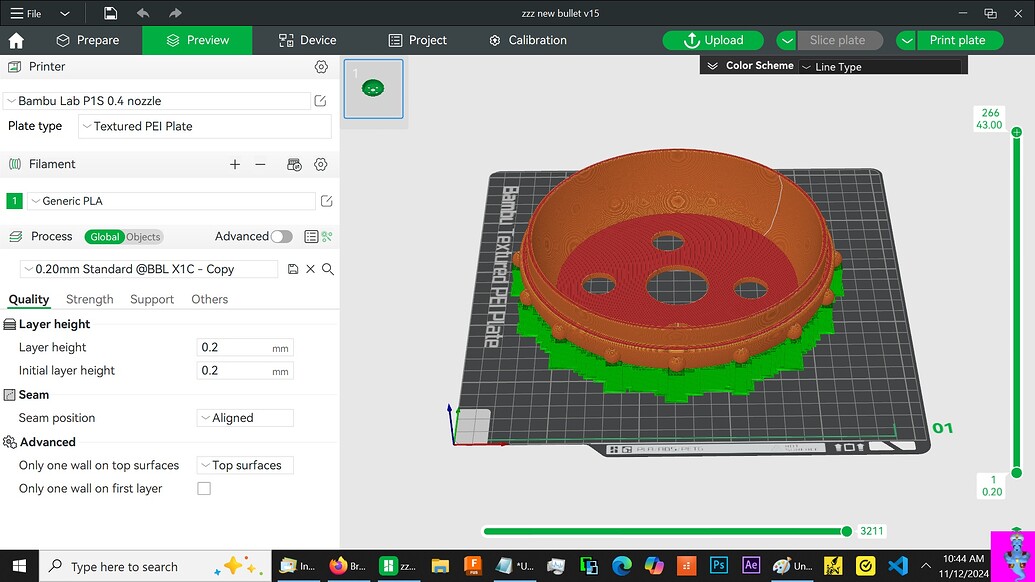Image resolution: width=1035 pixels, height=582 pixels.
Task: Click the Print plate button
Action: (960, 40)
